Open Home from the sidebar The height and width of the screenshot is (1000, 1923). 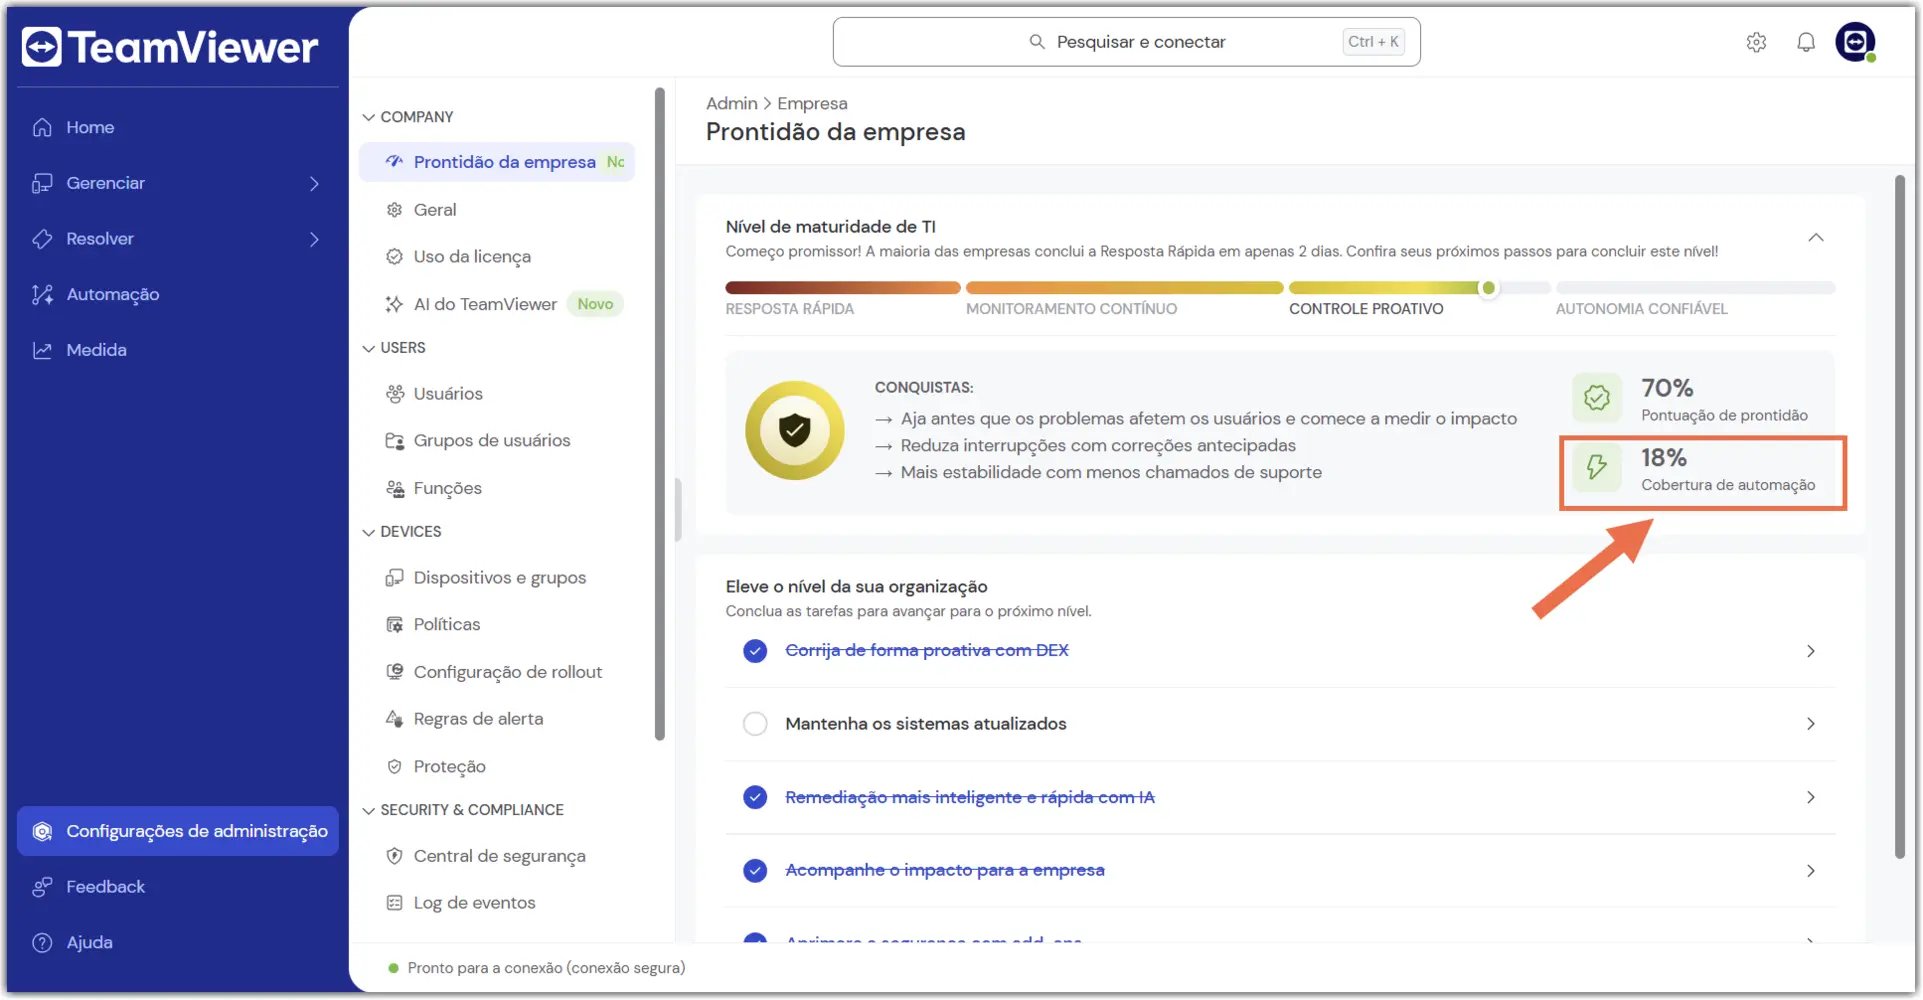(x=90, y=127)
